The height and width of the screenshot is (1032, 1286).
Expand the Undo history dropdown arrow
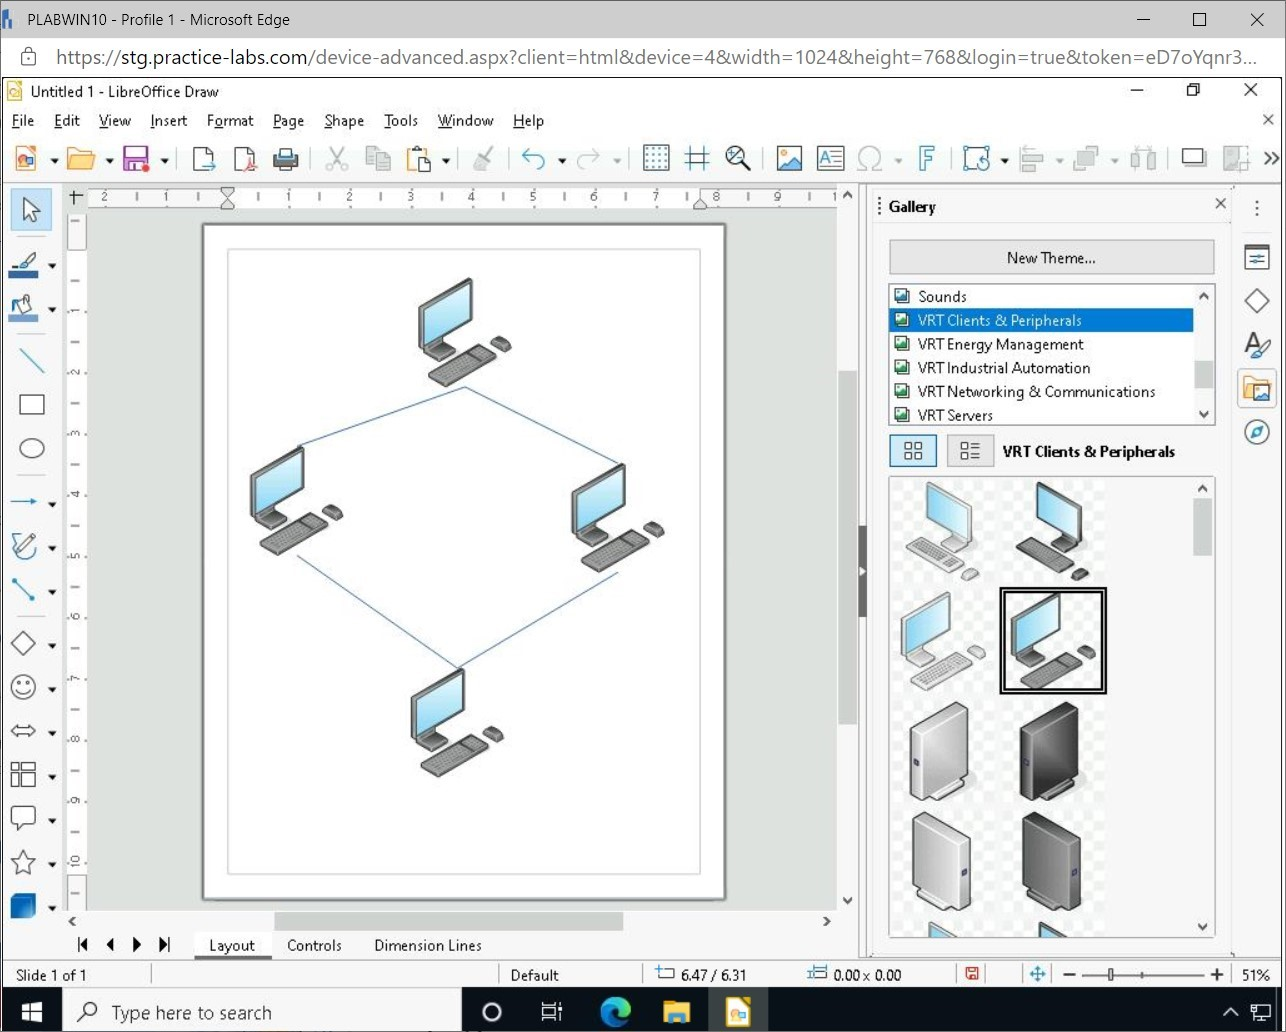click(562, 160)
